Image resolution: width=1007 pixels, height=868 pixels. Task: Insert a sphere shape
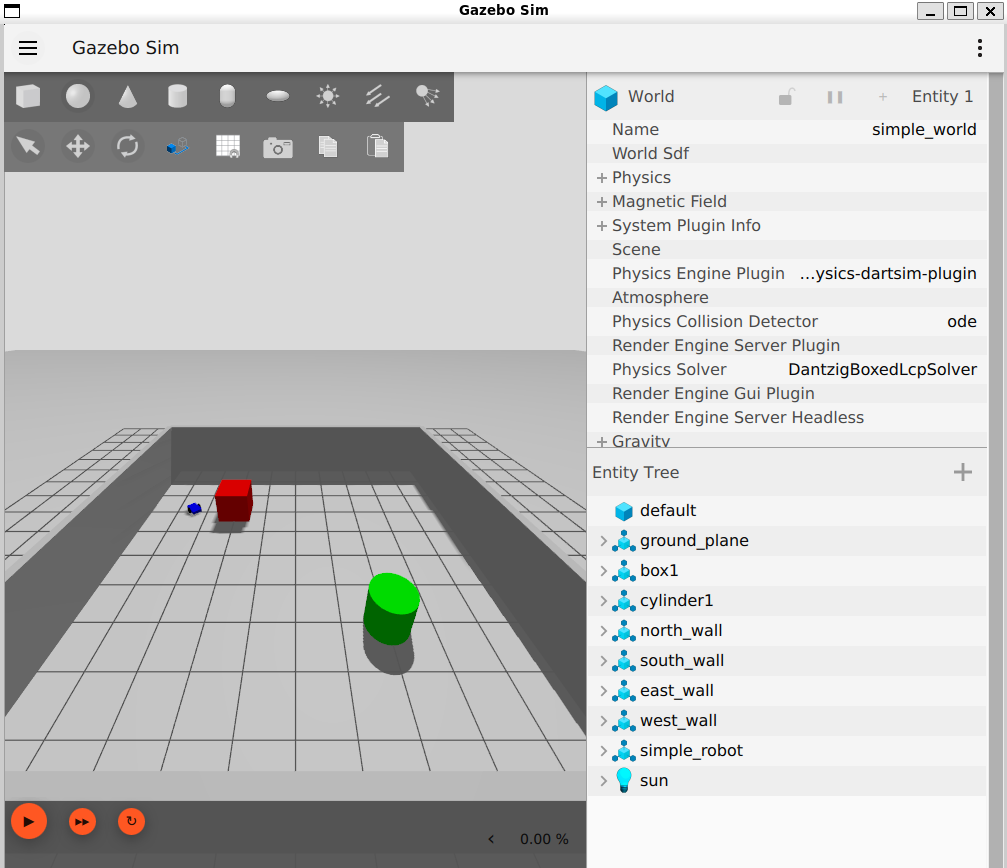[78, 96]
